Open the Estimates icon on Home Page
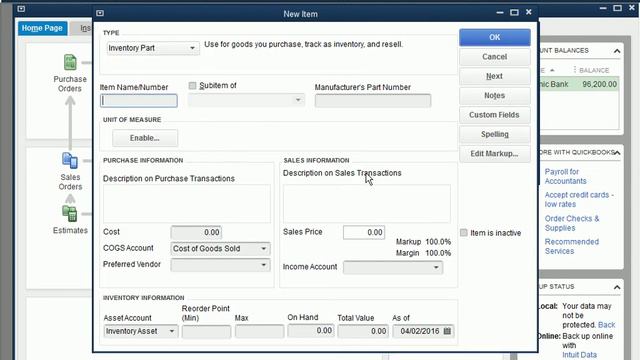Image resolution: width=640 pixels, height=360 pixels. click(x=70, y=213)
